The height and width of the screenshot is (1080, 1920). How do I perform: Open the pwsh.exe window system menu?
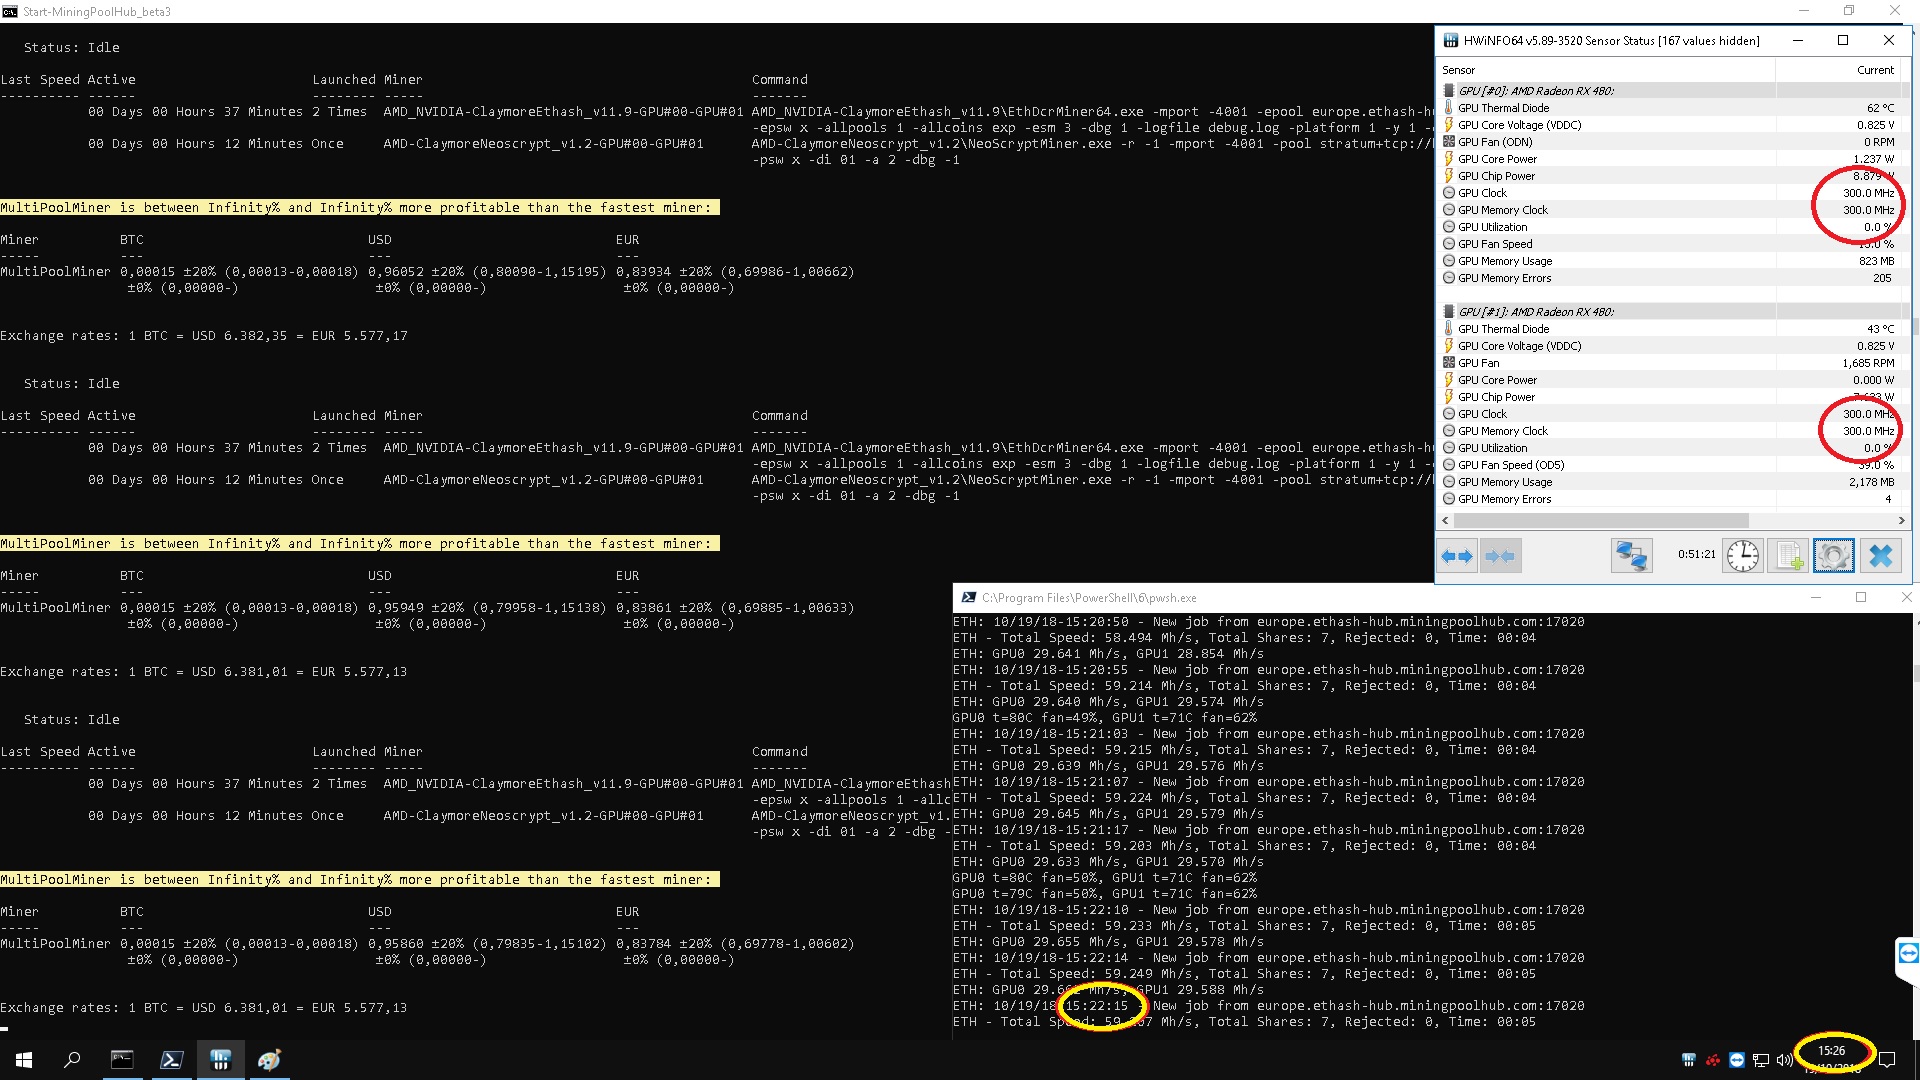[968, 597]
